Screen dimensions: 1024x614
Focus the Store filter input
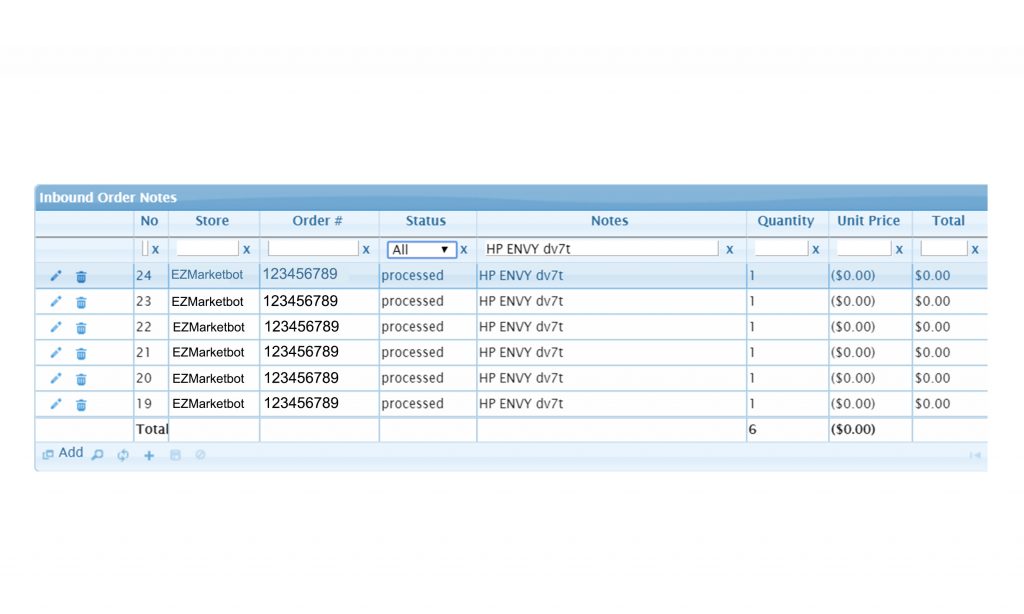pyautogui.click(x=207, y=248)
